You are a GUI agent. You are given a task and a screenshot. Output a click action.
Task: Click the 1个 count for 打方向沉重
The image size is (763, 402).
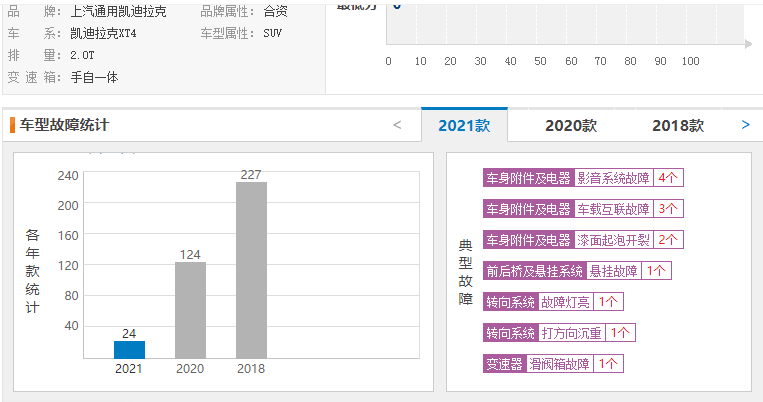pos(620,333)
